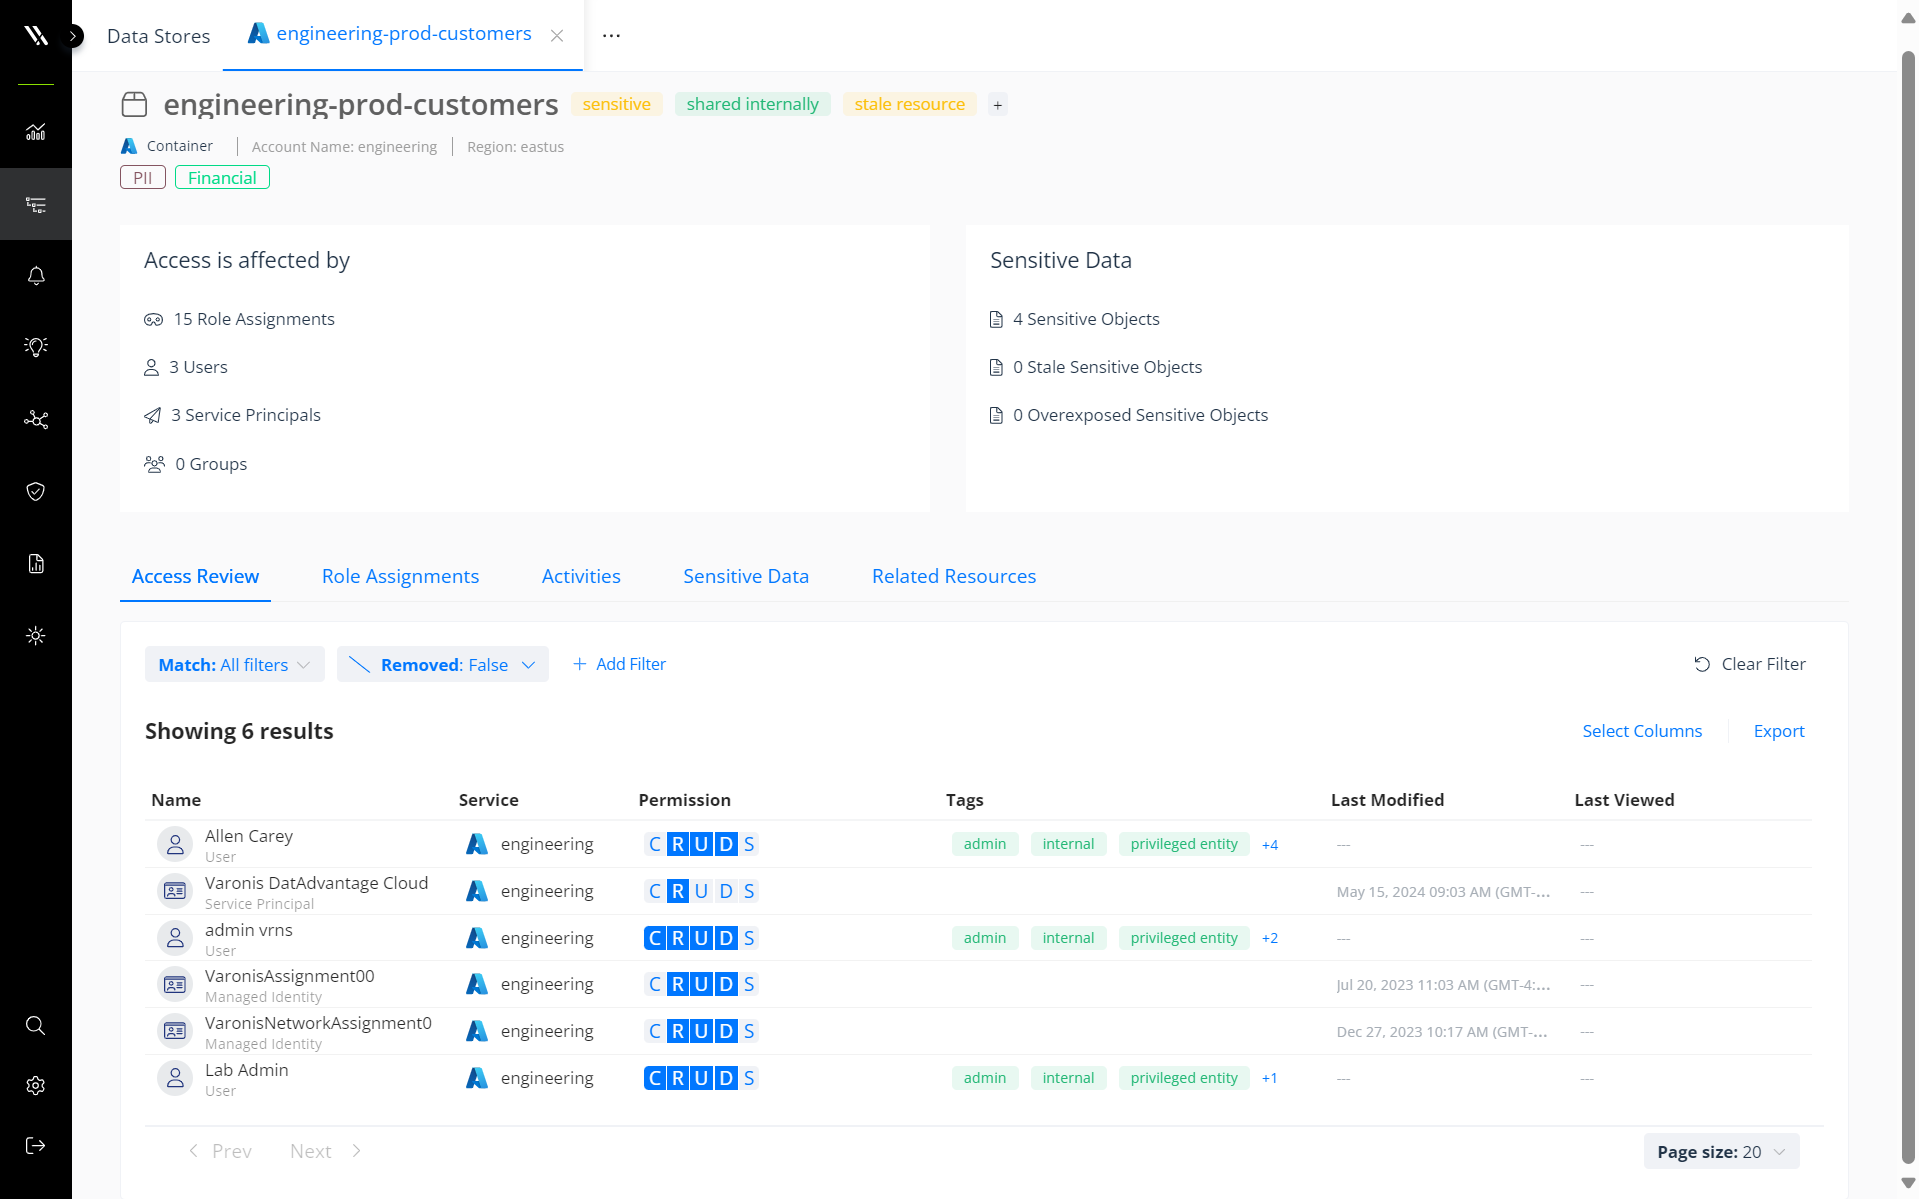Open the shield compliance icon

coord(36,491)
